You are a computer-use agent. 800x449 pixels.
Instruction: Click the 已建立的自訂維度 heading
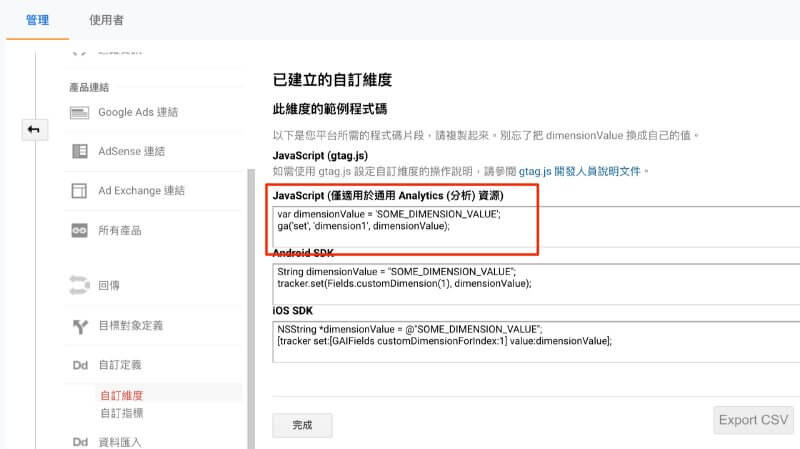pos(332,80)
